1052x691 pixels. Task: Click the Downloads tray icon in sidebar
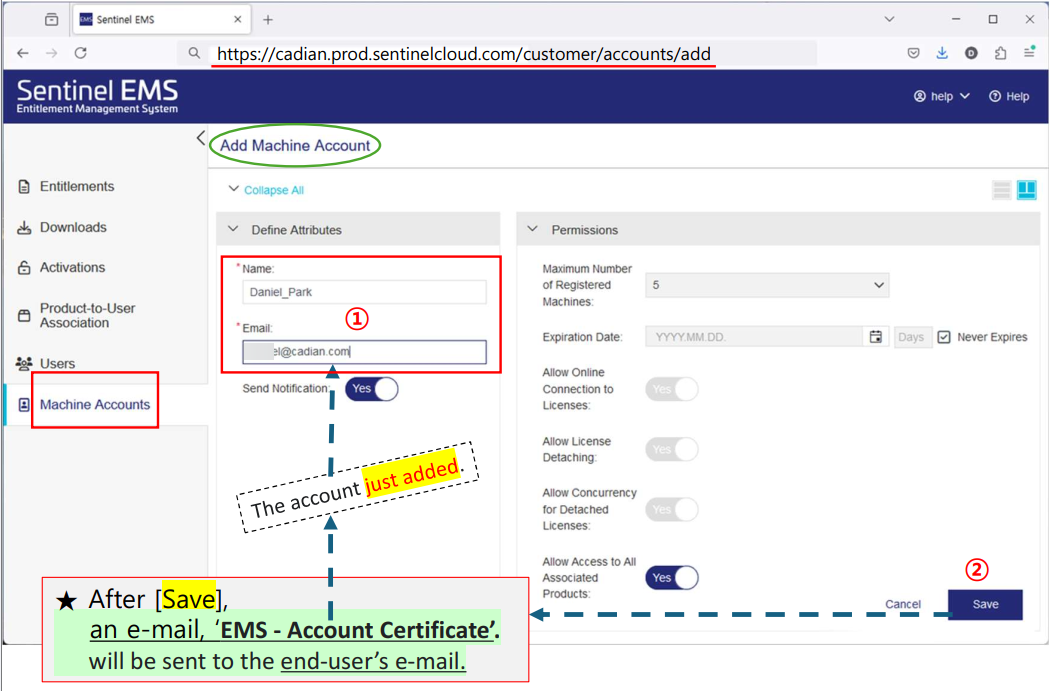point(24,227)
